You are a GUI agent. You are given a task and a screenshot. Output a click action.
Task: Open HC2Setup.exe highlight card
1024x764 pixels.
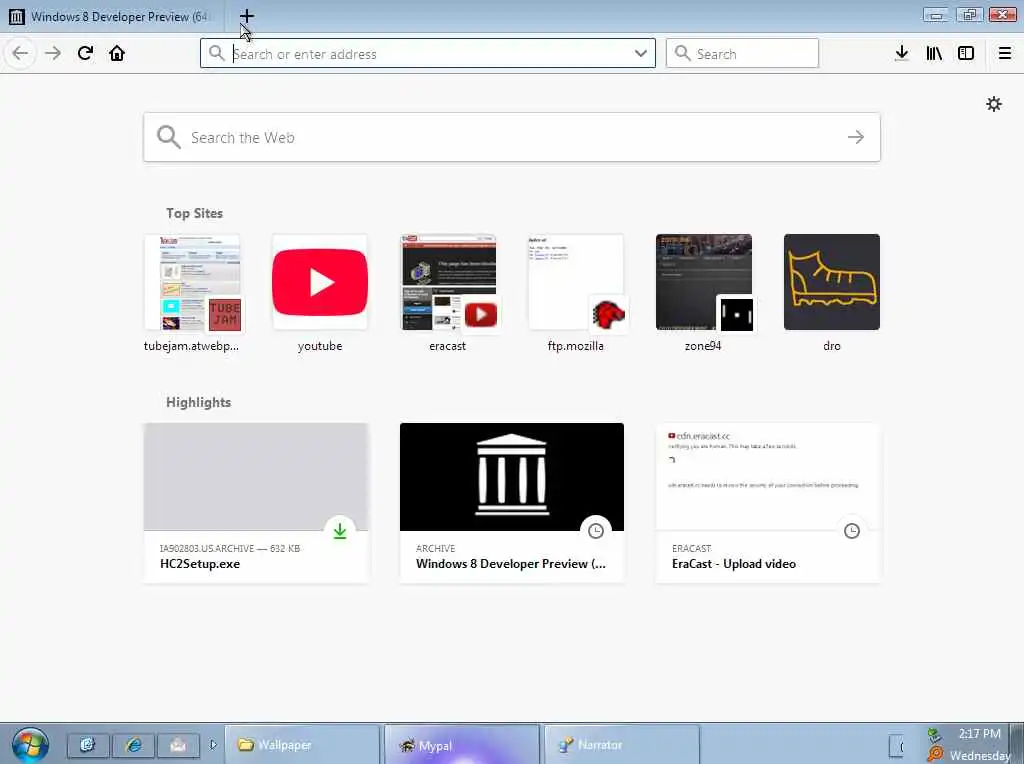point(256,503)
